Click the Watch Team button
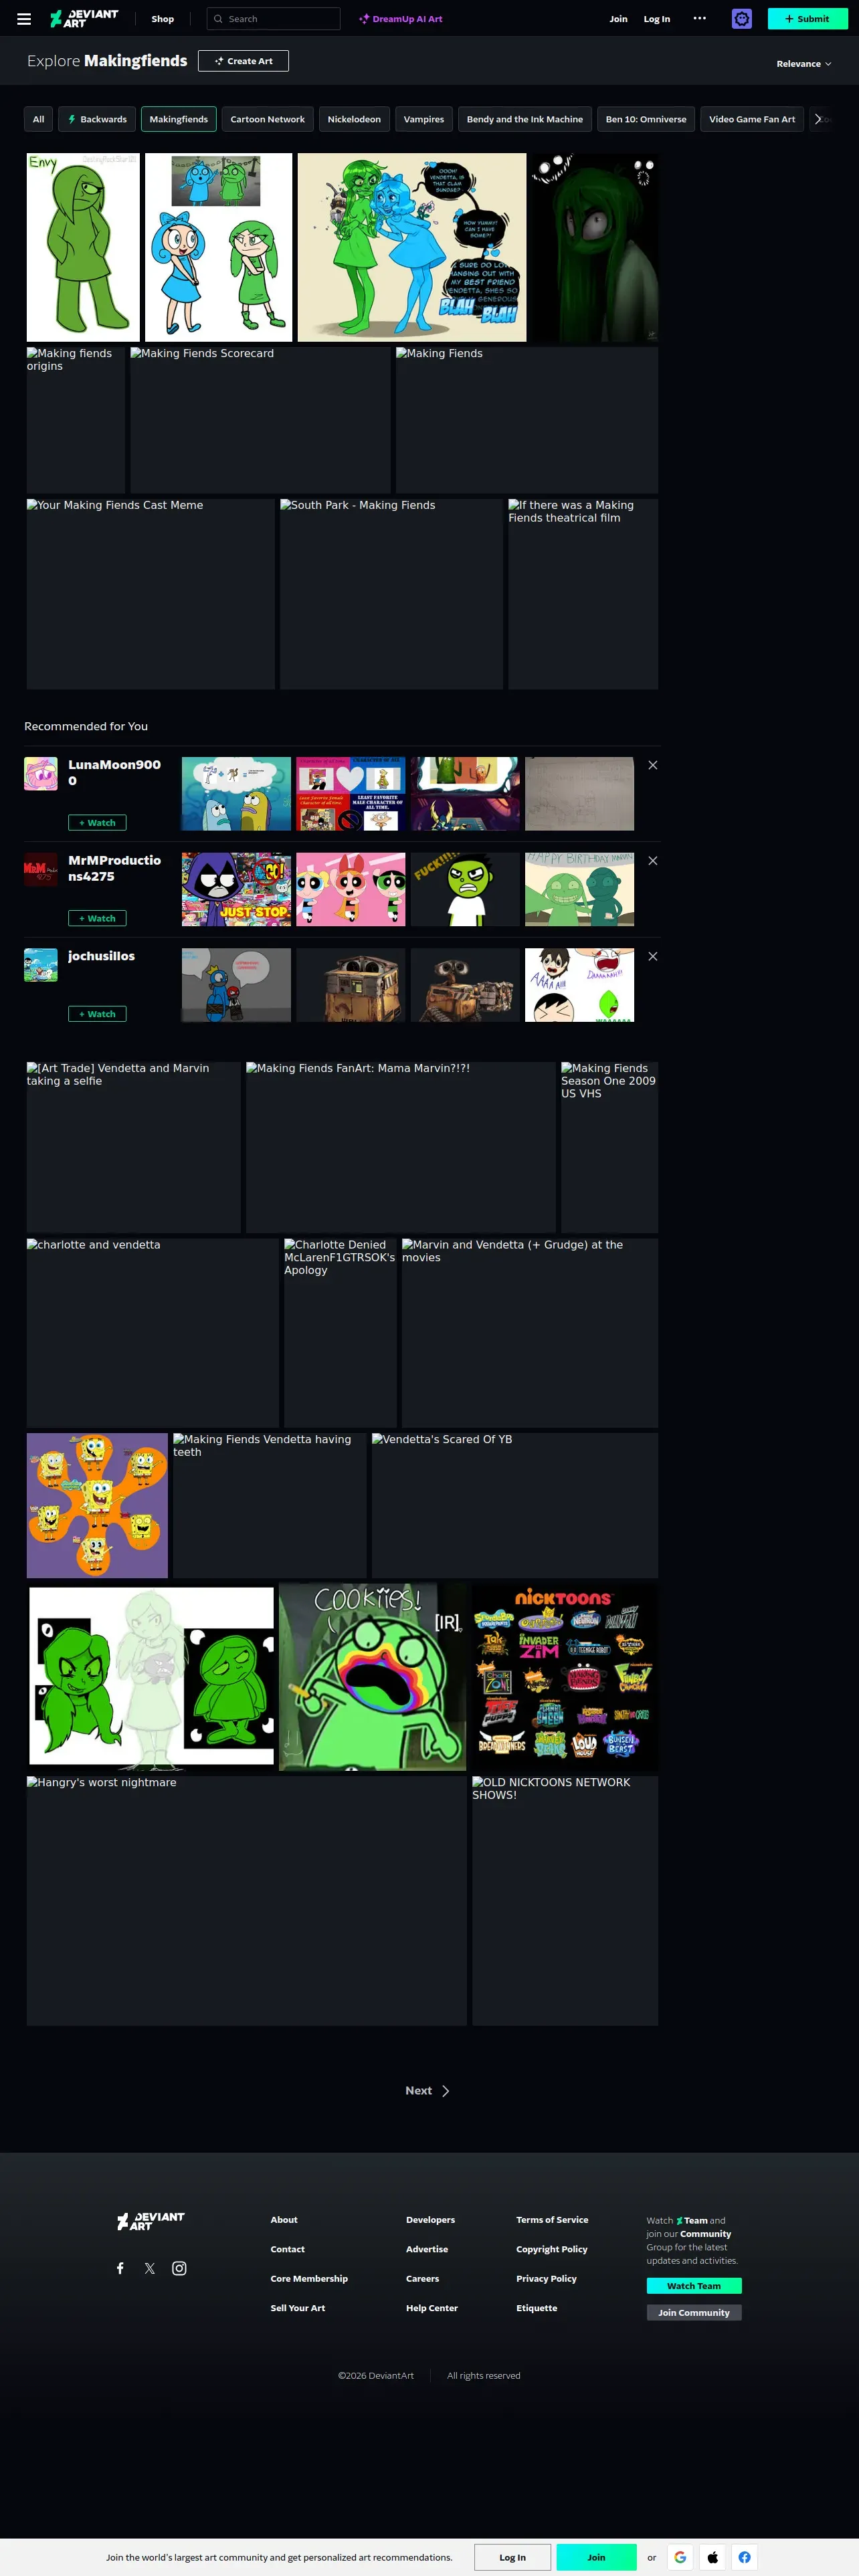859x2576 pixels. pyautogui.click(x=694, y=2286)
